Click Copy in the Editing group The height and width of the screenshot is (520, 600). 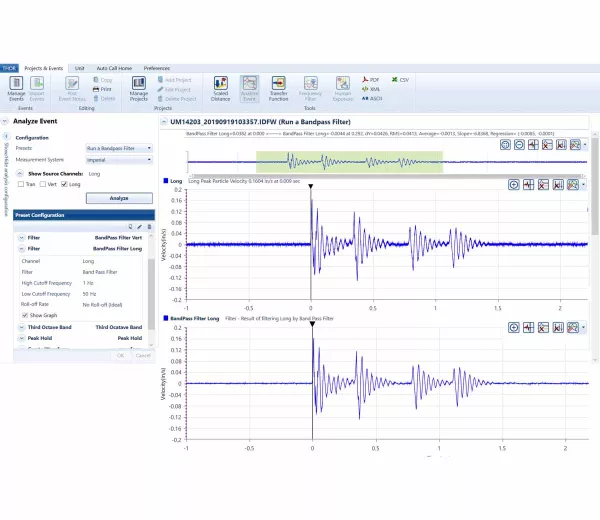pyautogui.click(x=103, y=80)
